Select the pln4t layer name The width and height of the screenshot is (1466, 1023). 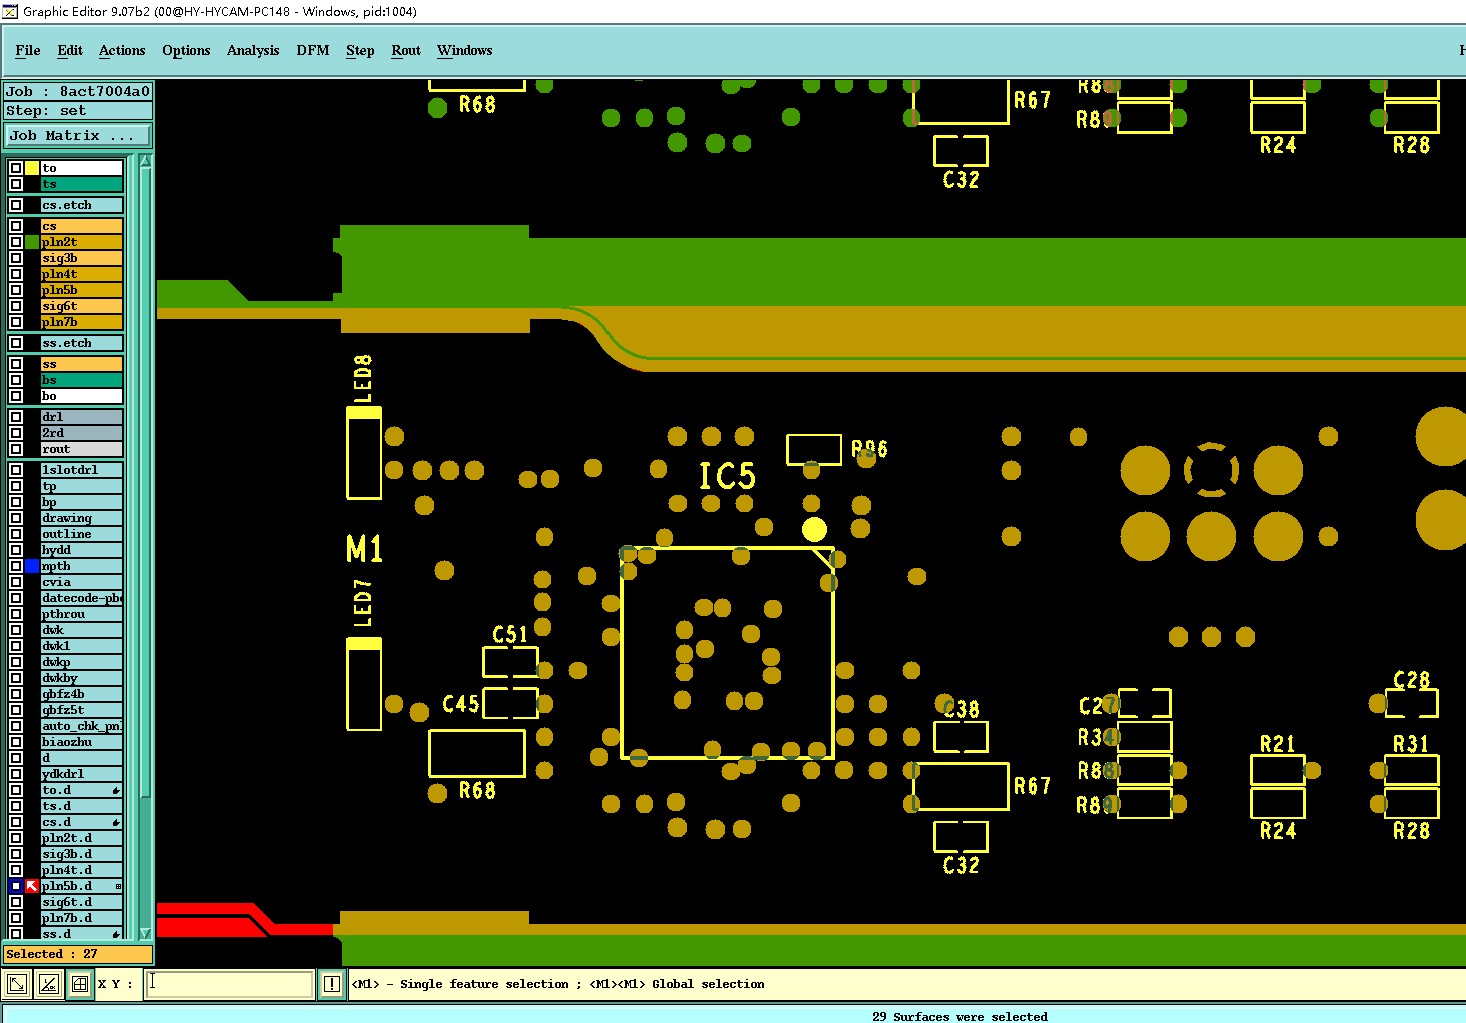(82, 274)
